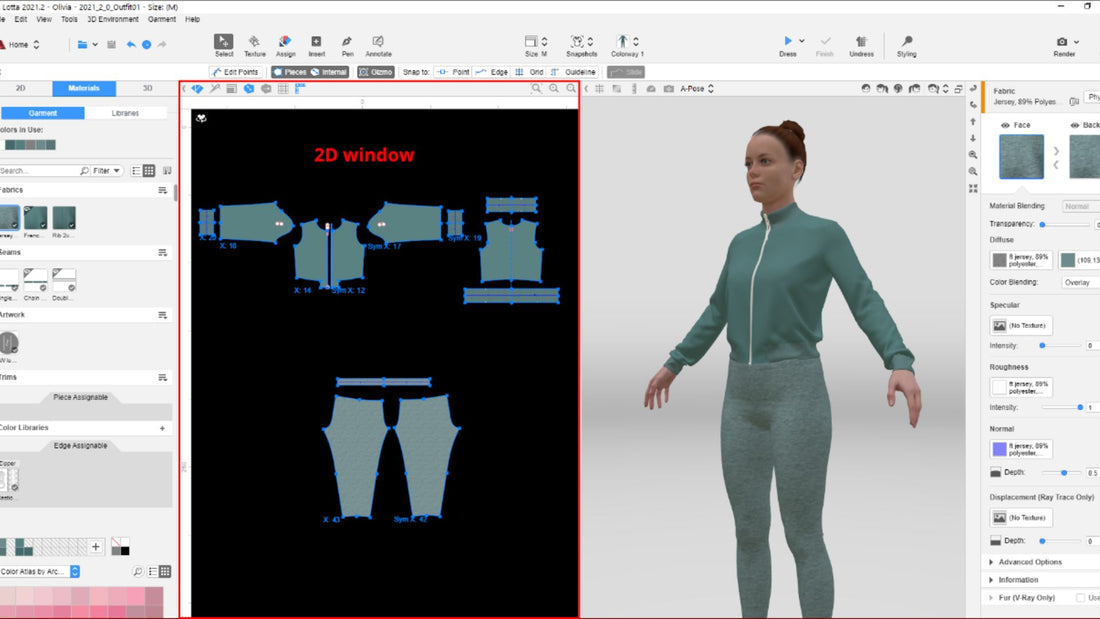Select the Texture tool in the toolbar
Image resolution: width=1100 pixels, height=619 pixels.
coord(255,42)
